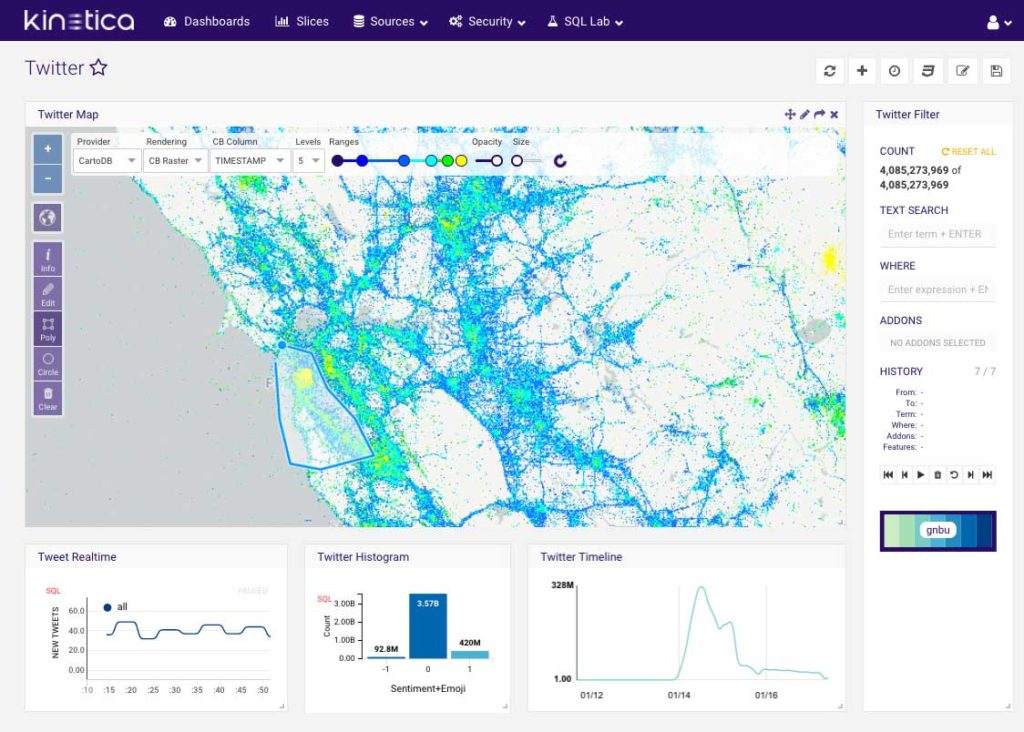Click the Opacity slider handle
This screenshot has width=1024, height=732.
[497, 160]
